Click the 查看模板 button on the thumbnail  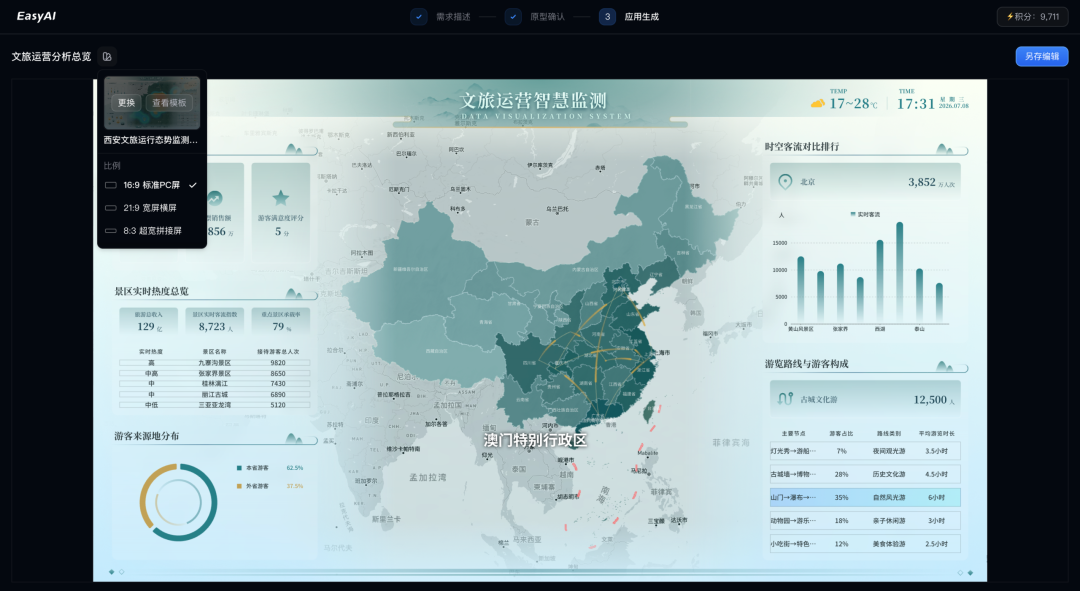169,103
